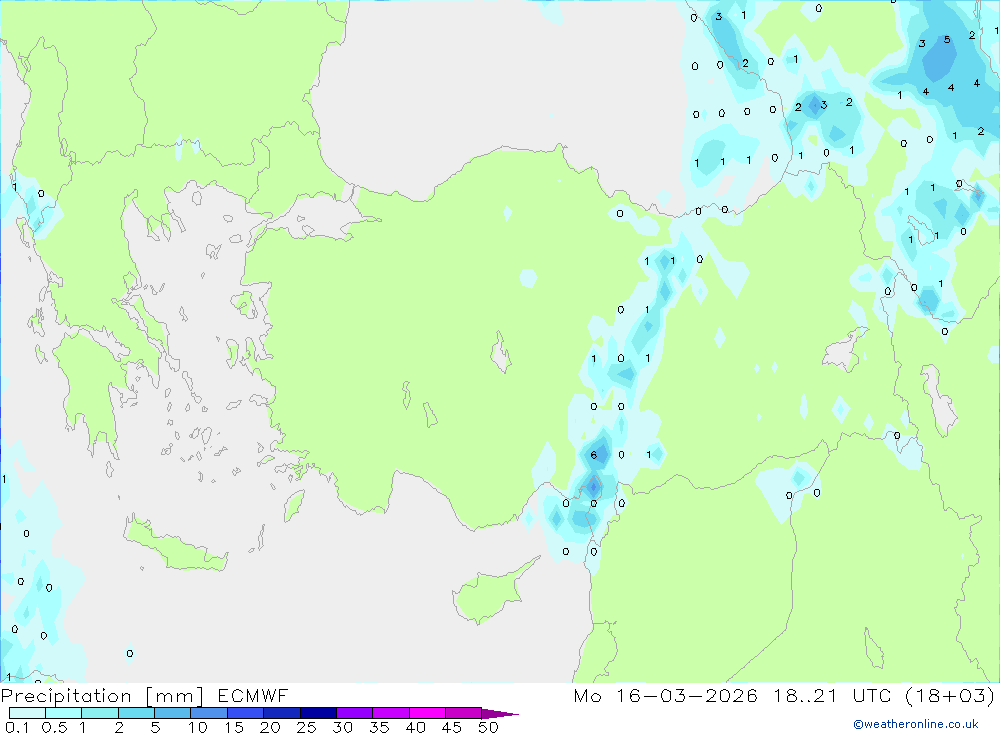Pick the 10–15 mm legend color swatch
The width and height of the screenshot is (1000, 733).
coord(209,713)
